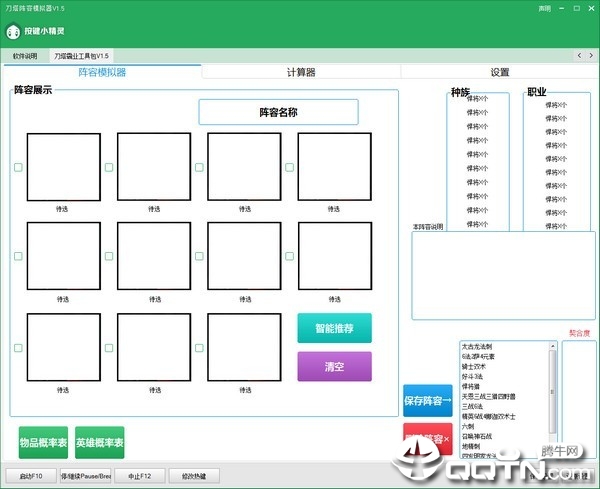
Task: Open the 英雄概率表 table
Action: (99, 443)
